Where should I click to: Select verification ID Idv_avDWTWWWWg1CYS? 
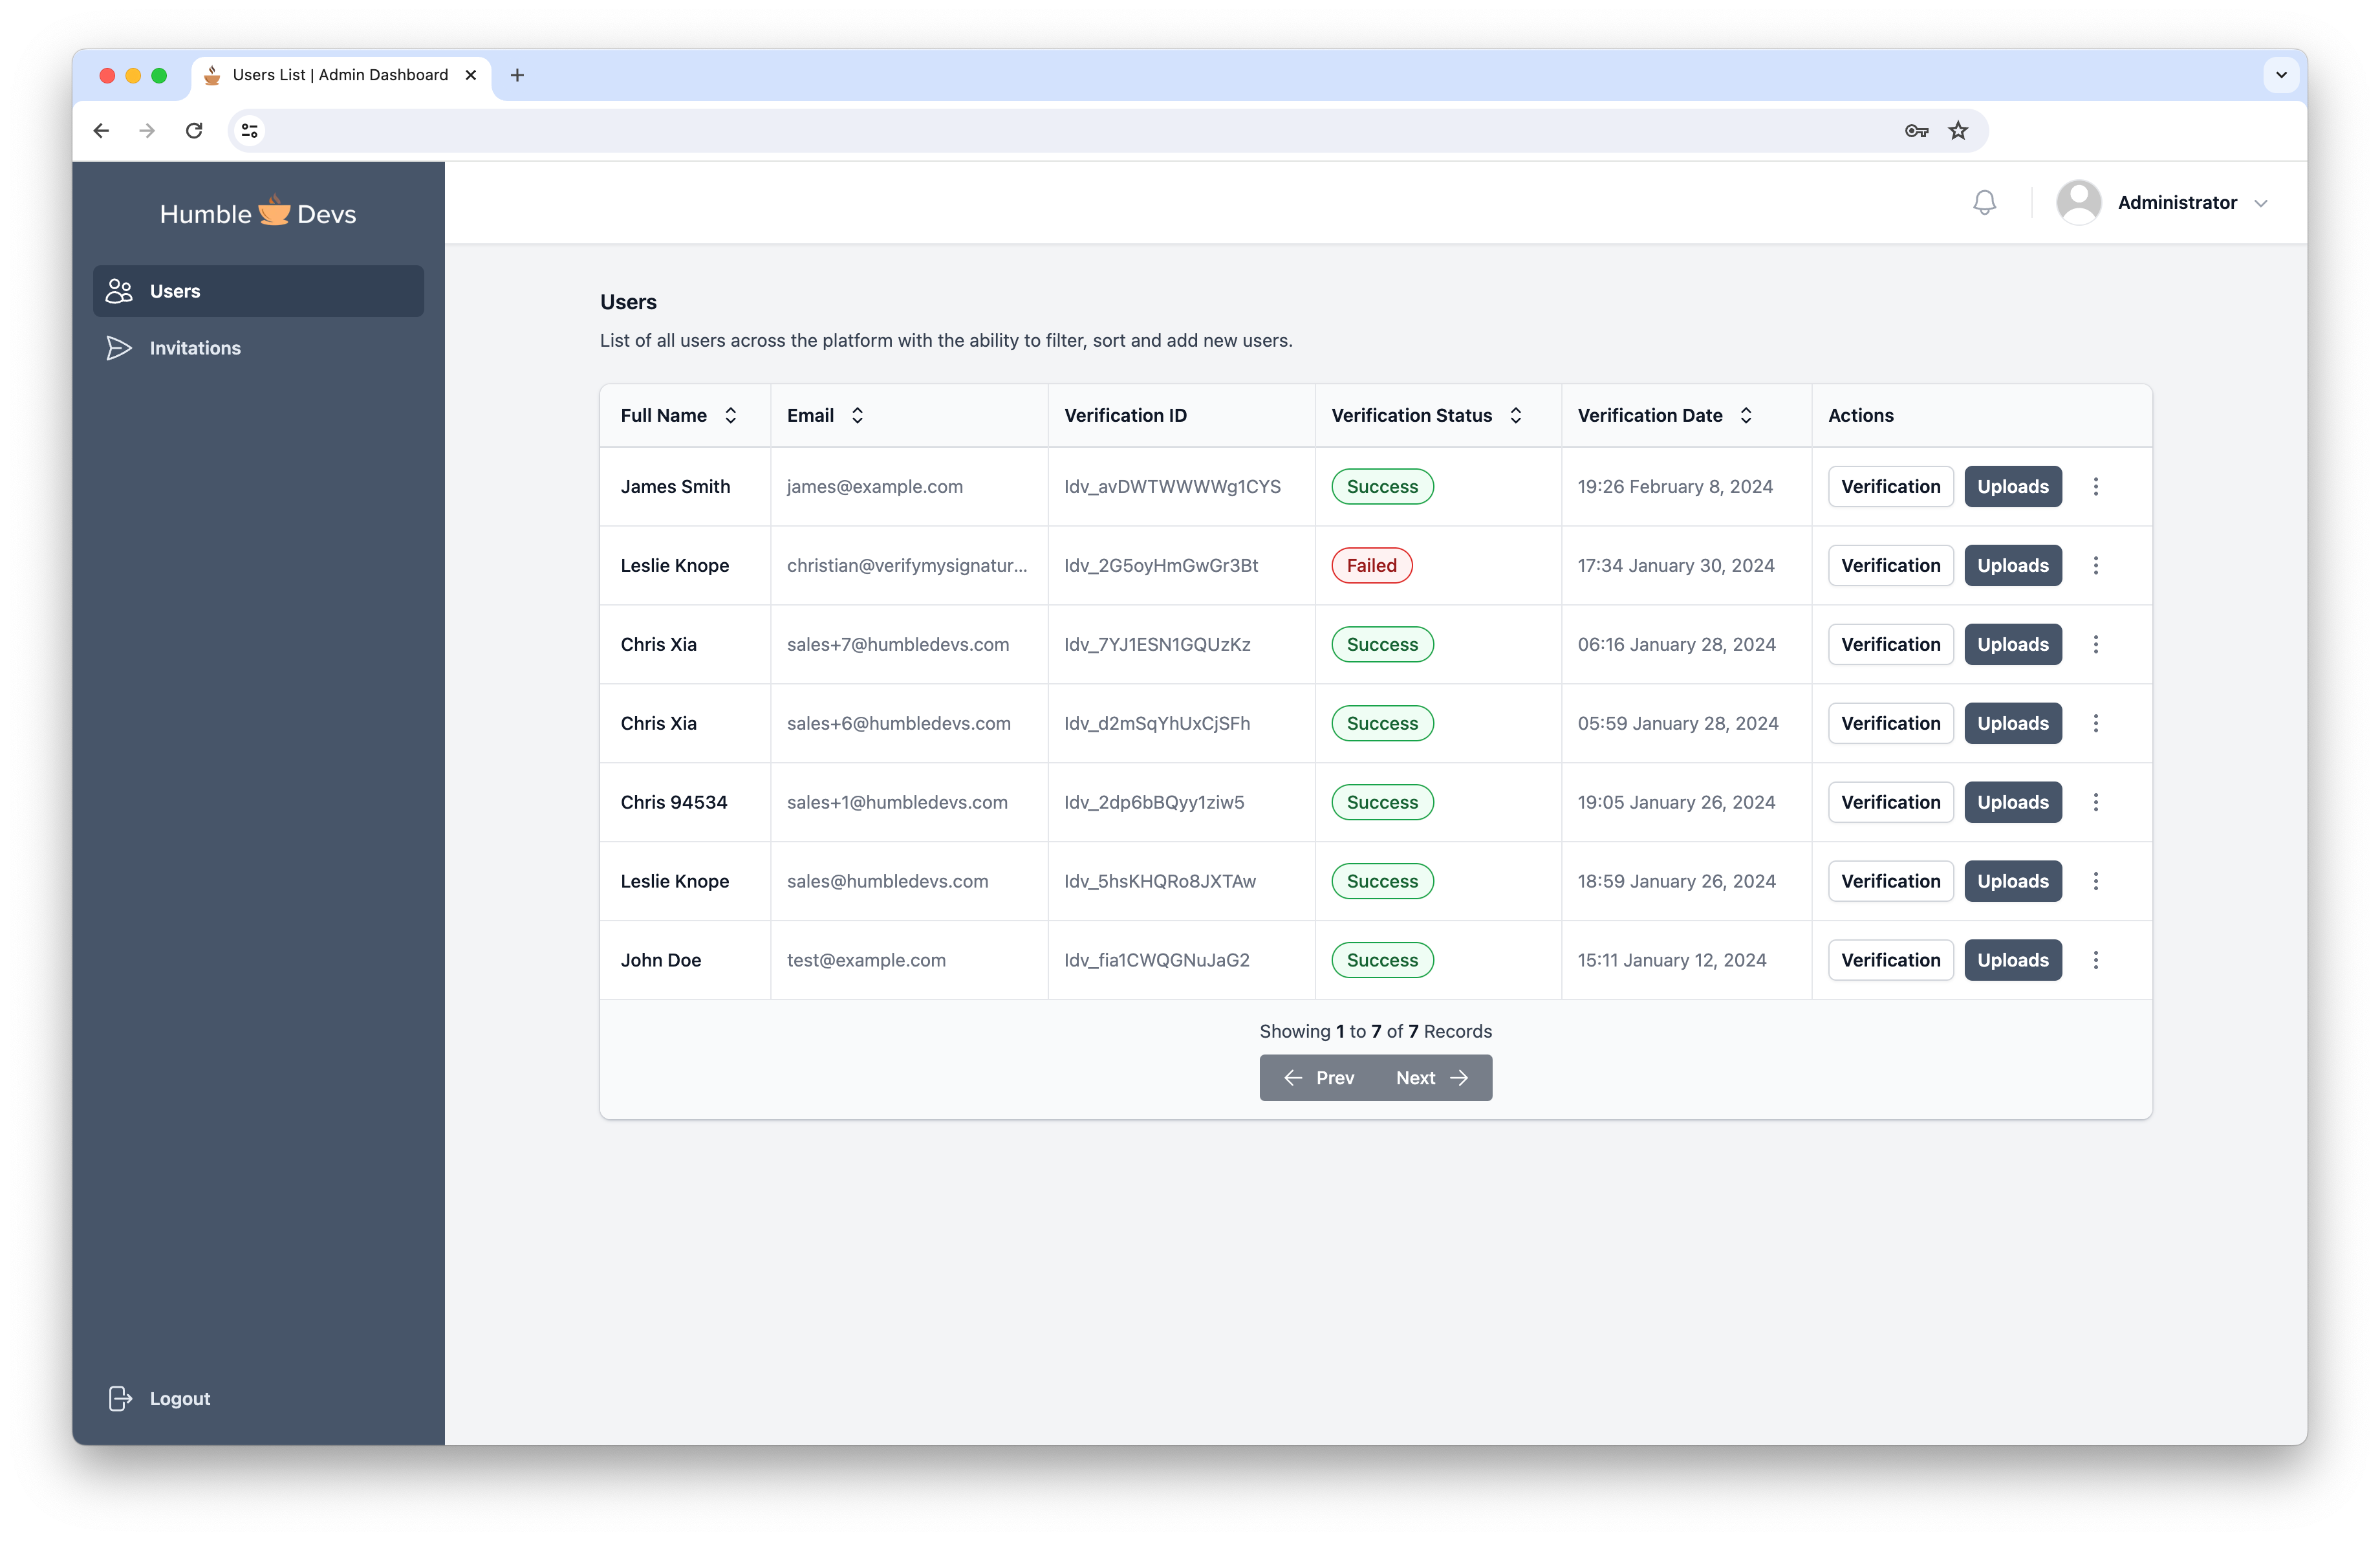pos(1172,487)
